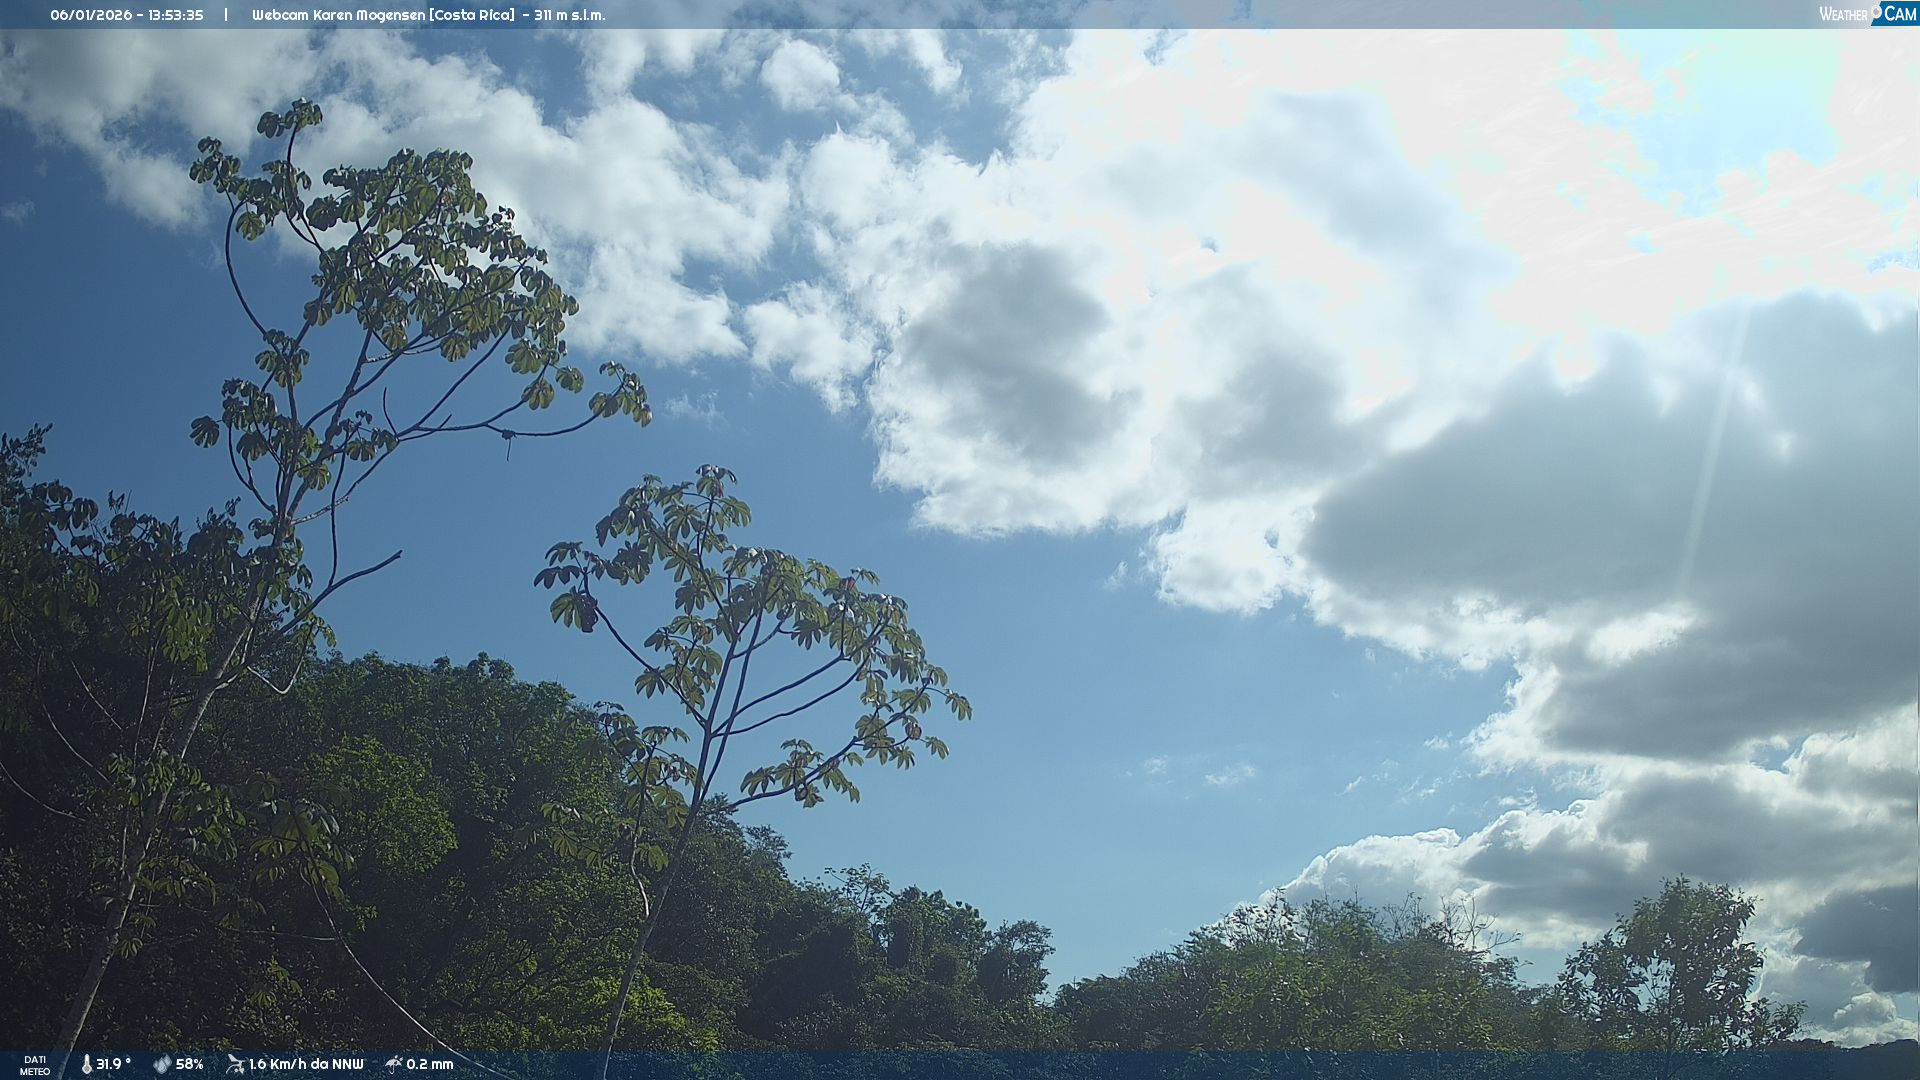Click the blue CAM badge of logo
The height and width of the screenshot is (1080, 1920).
1898,13
